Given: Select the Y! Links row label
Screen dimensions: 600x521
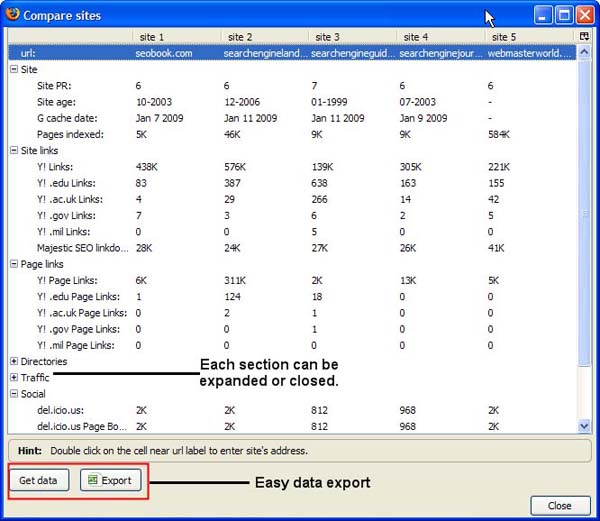Looking at the screenshot, I should 55,167.
